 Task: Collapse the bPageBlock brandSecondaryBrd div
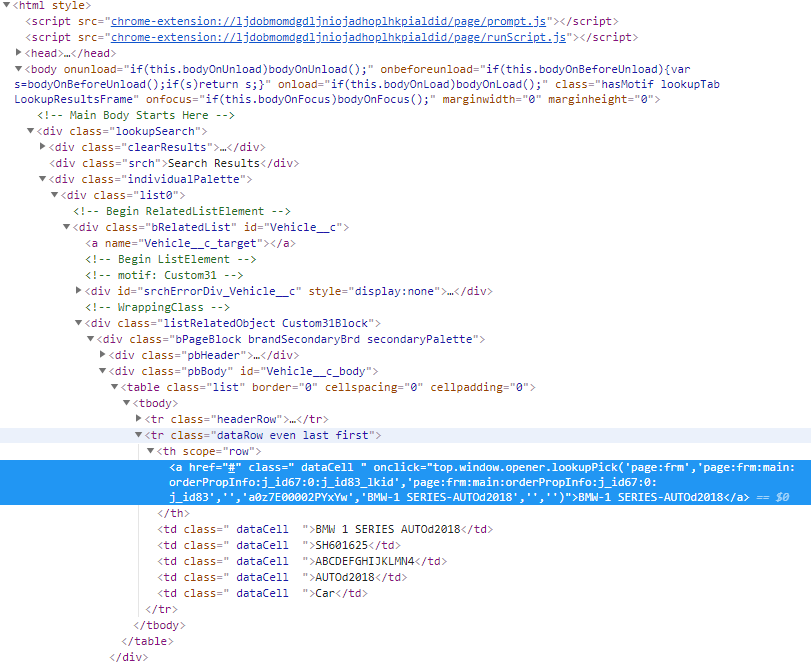(91, 339)
